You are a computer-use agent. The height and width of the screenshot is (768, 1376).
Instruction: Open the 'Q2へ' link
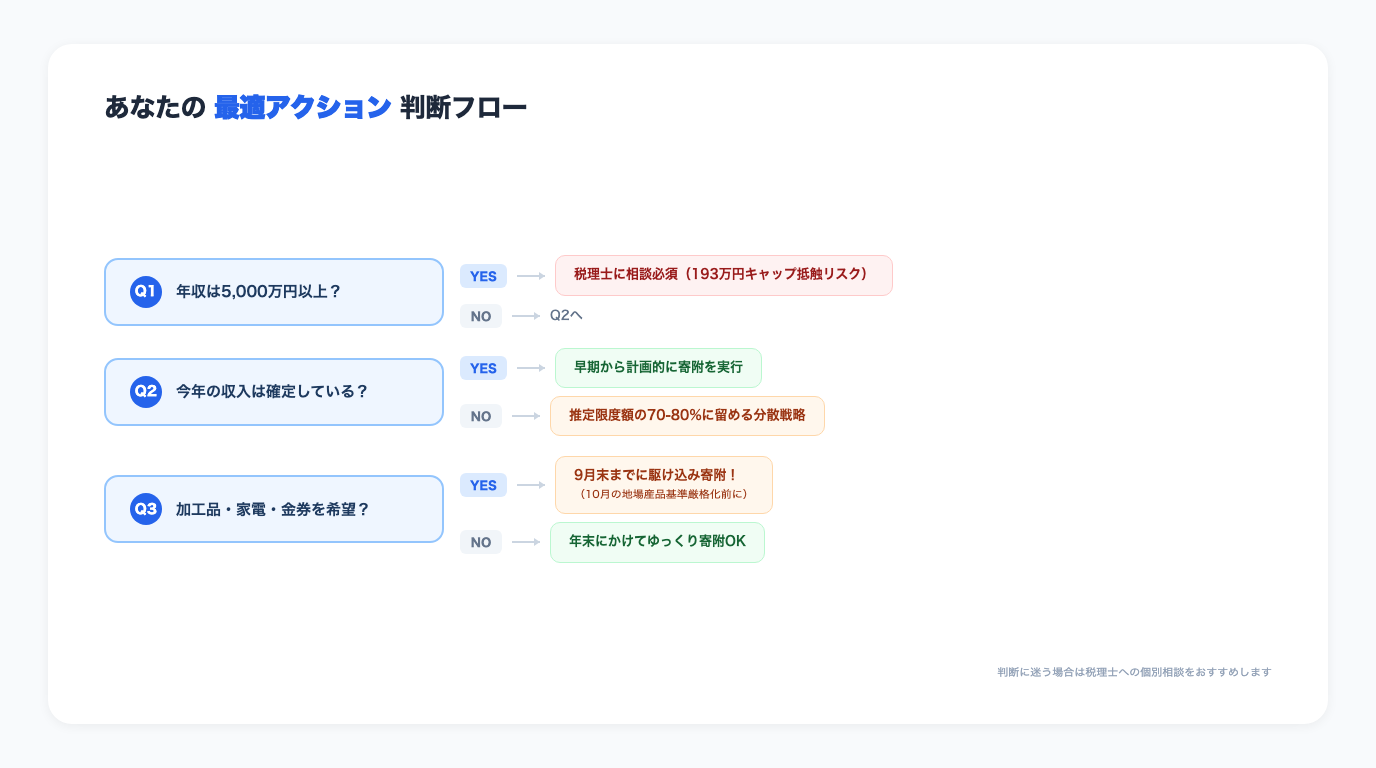click(x=565, y=315)
